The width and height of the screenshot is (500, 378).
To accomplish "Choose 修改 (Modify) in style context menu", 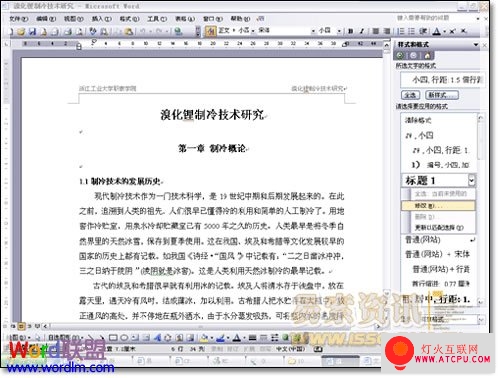I will pyautogui.click(x=438, y=206).
